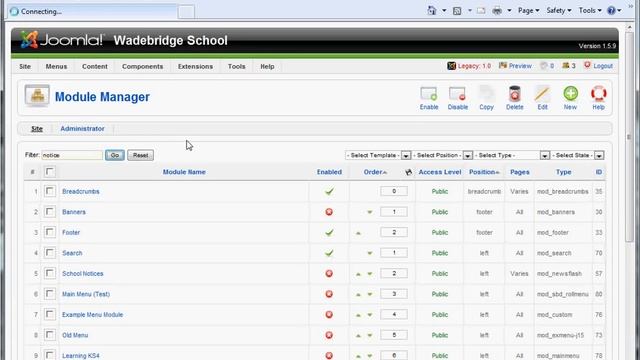Expand the Print icon dropdown arrow
The width and height of the screenshot is (640, 360).
tap(509, 11)
